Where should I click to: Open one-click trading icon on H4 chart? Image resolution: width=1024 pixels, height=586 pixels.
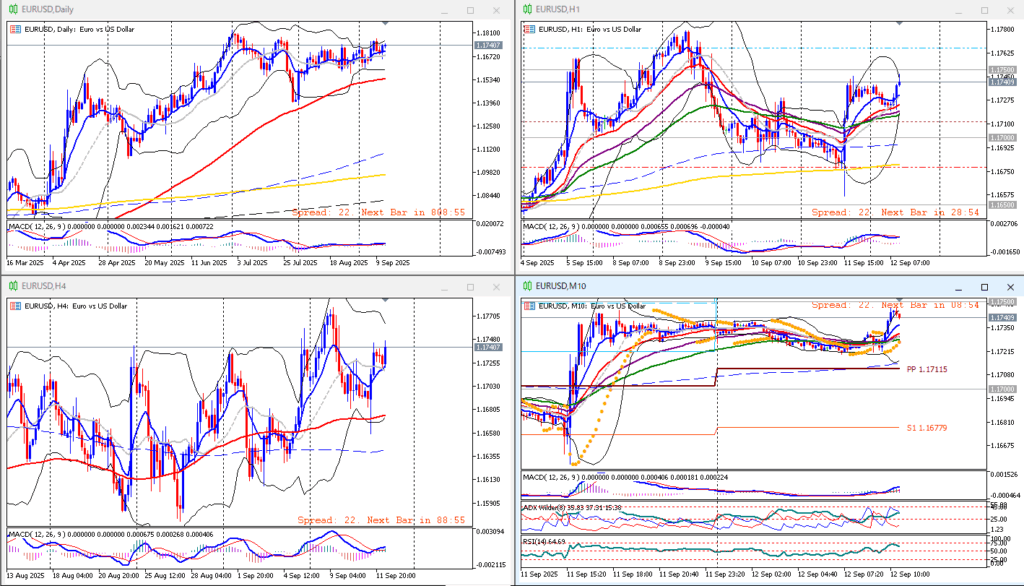[14, 306]
